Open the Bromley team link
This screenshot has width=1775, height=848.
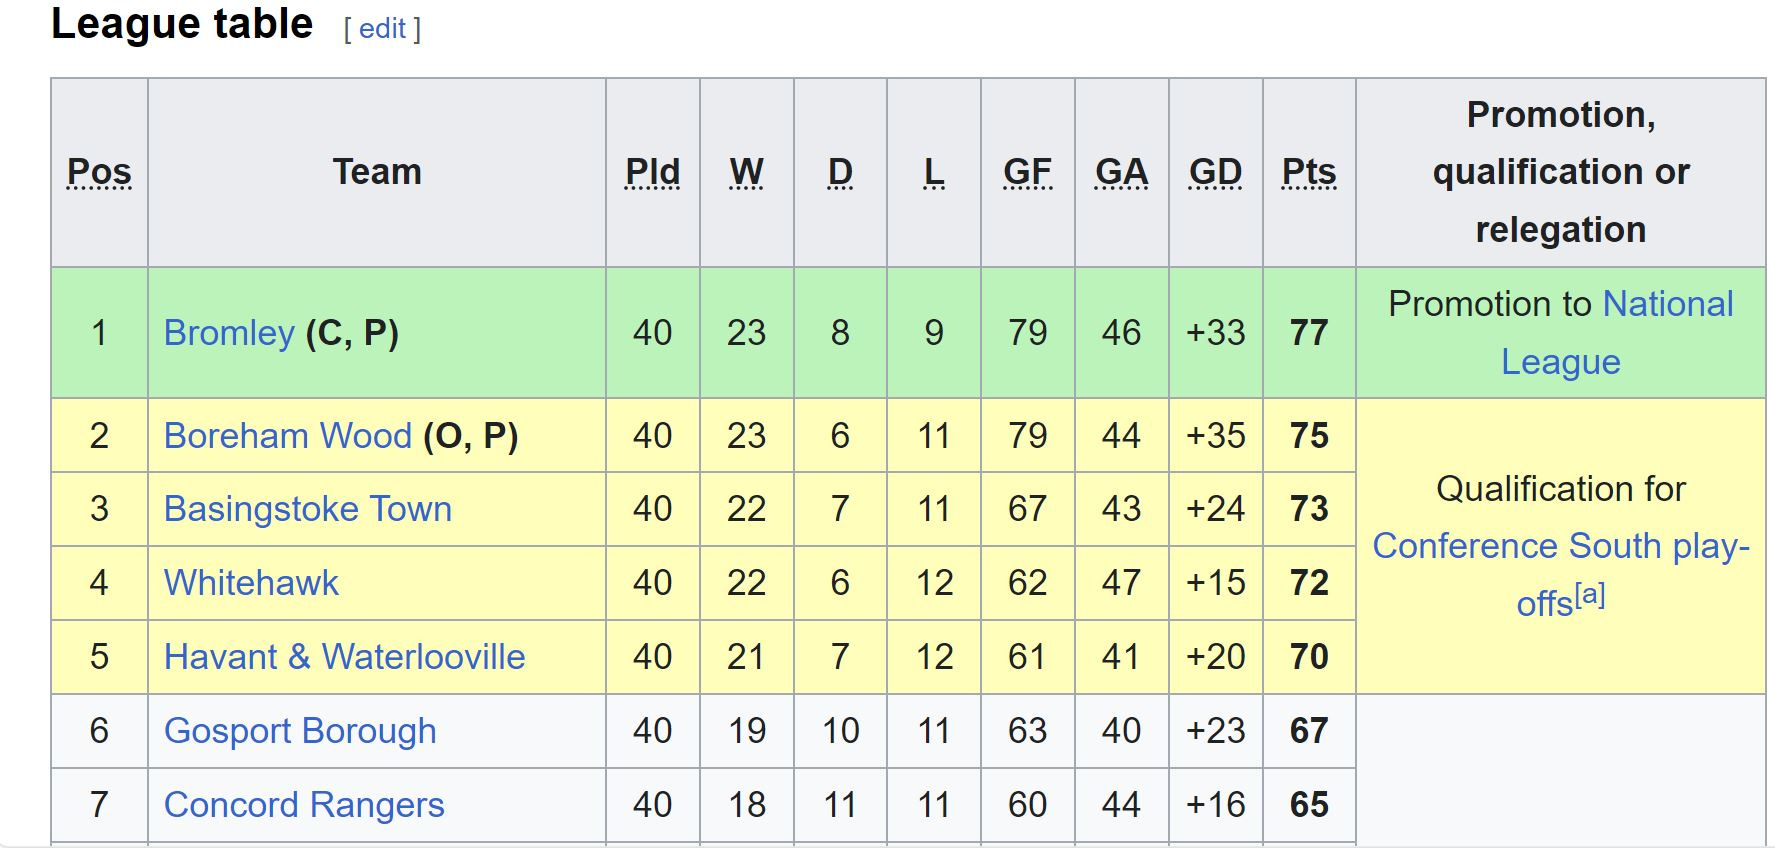(x=229, y=333)
